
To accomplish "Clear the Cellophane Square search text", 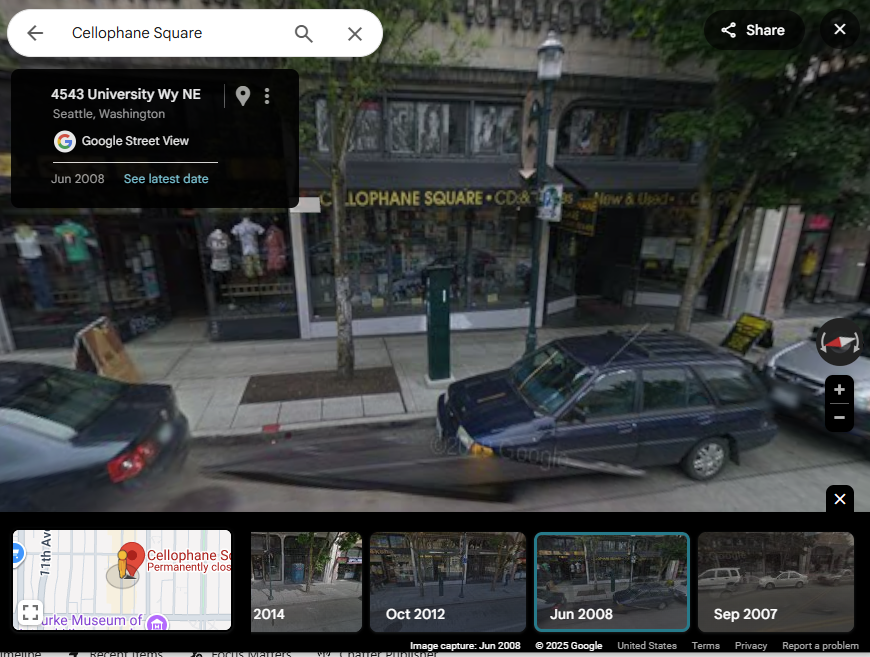I will click(355, 34).
